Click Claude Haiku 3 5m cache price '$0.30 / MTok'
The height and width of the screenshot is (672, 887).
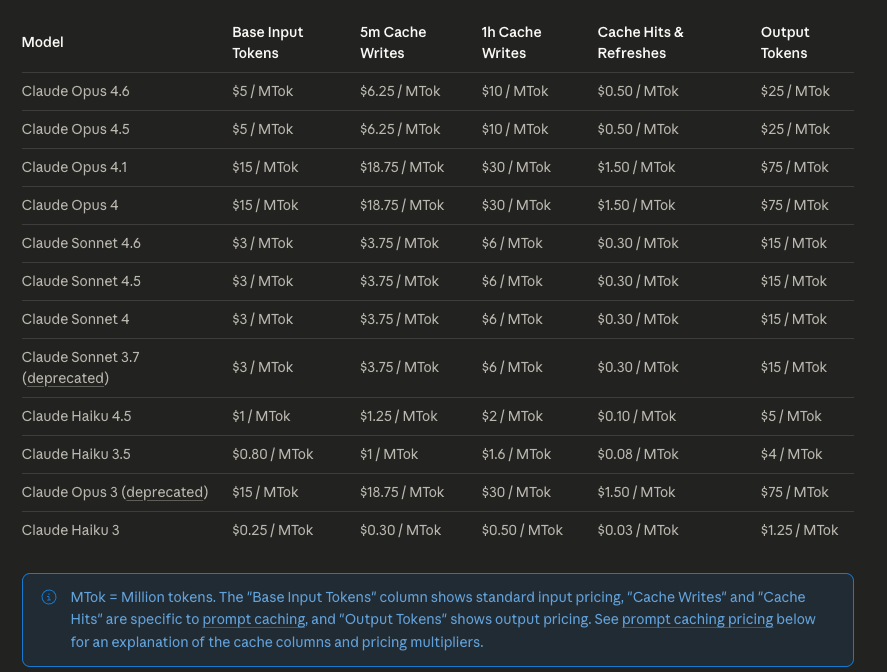pos(401,530)
